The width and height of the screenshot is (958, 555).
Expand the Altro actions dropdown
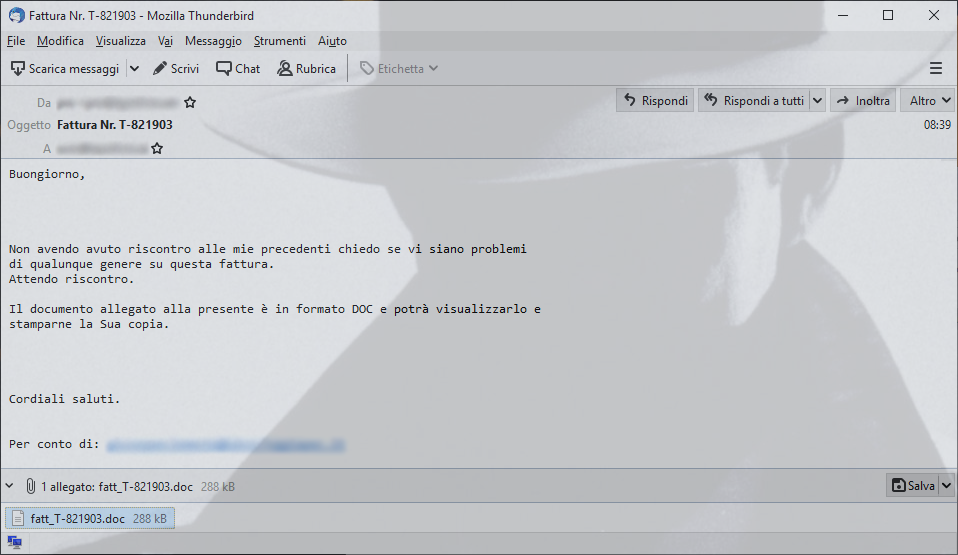(927, 101)
